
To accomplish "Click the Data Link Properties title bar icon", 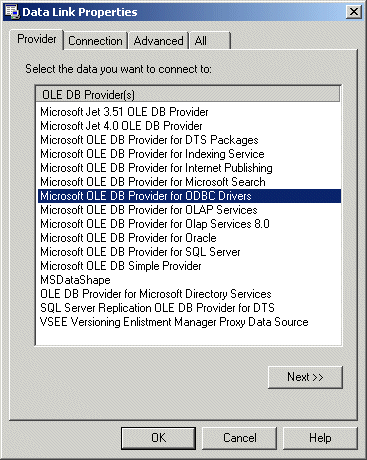I will pos(12,12).
